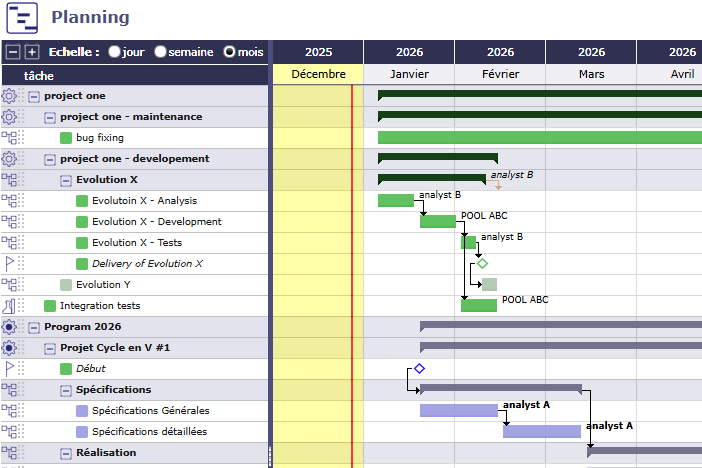Click activity icon beside Spécifications Générales

click(10, 411)
